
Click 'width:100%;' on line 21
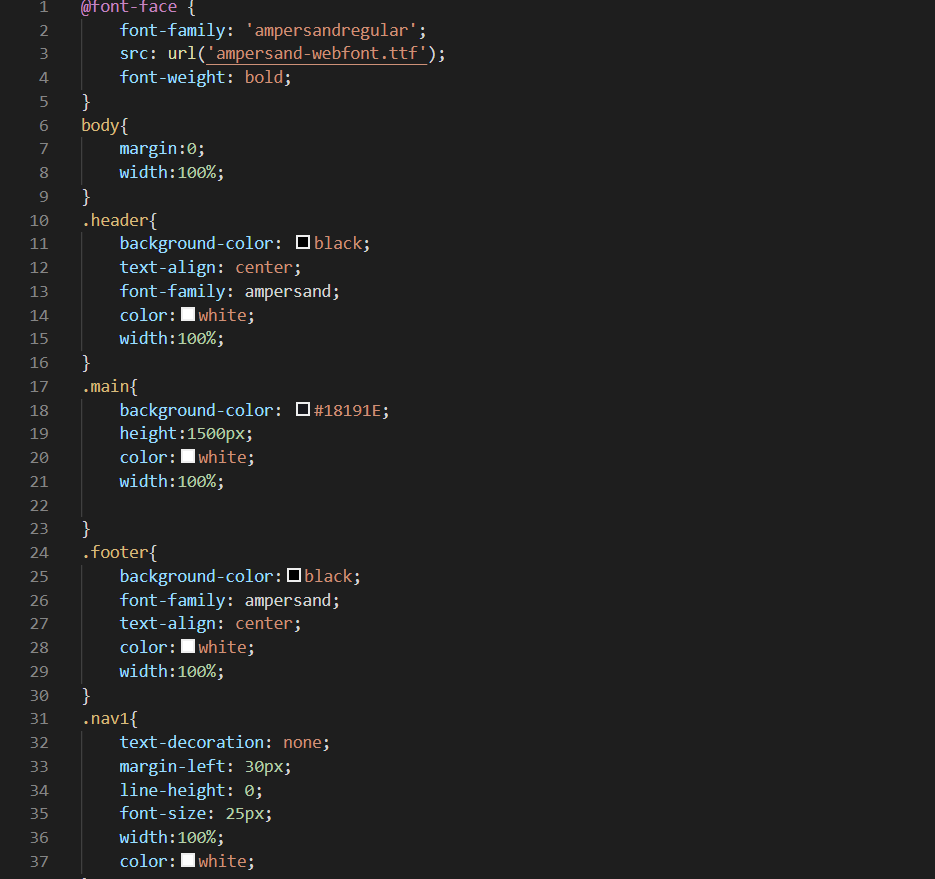click(172, 481)
